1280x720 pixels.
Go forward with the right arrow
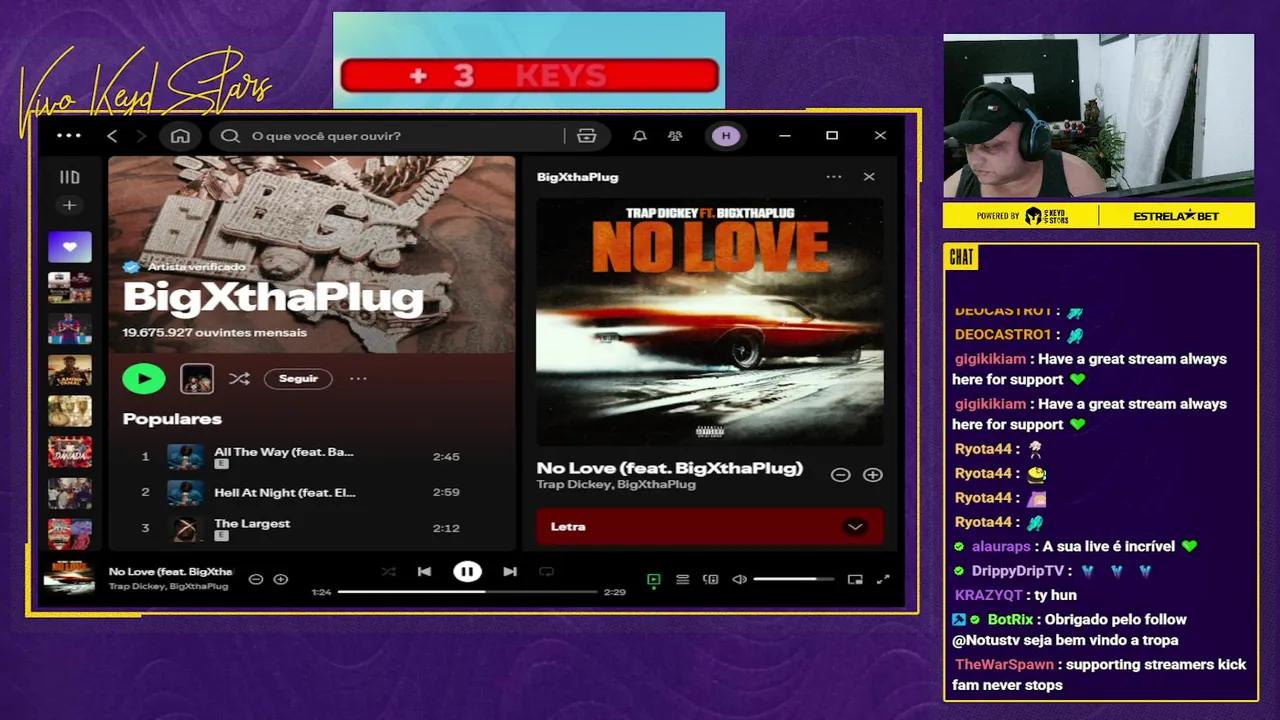[x=141, y=135]
